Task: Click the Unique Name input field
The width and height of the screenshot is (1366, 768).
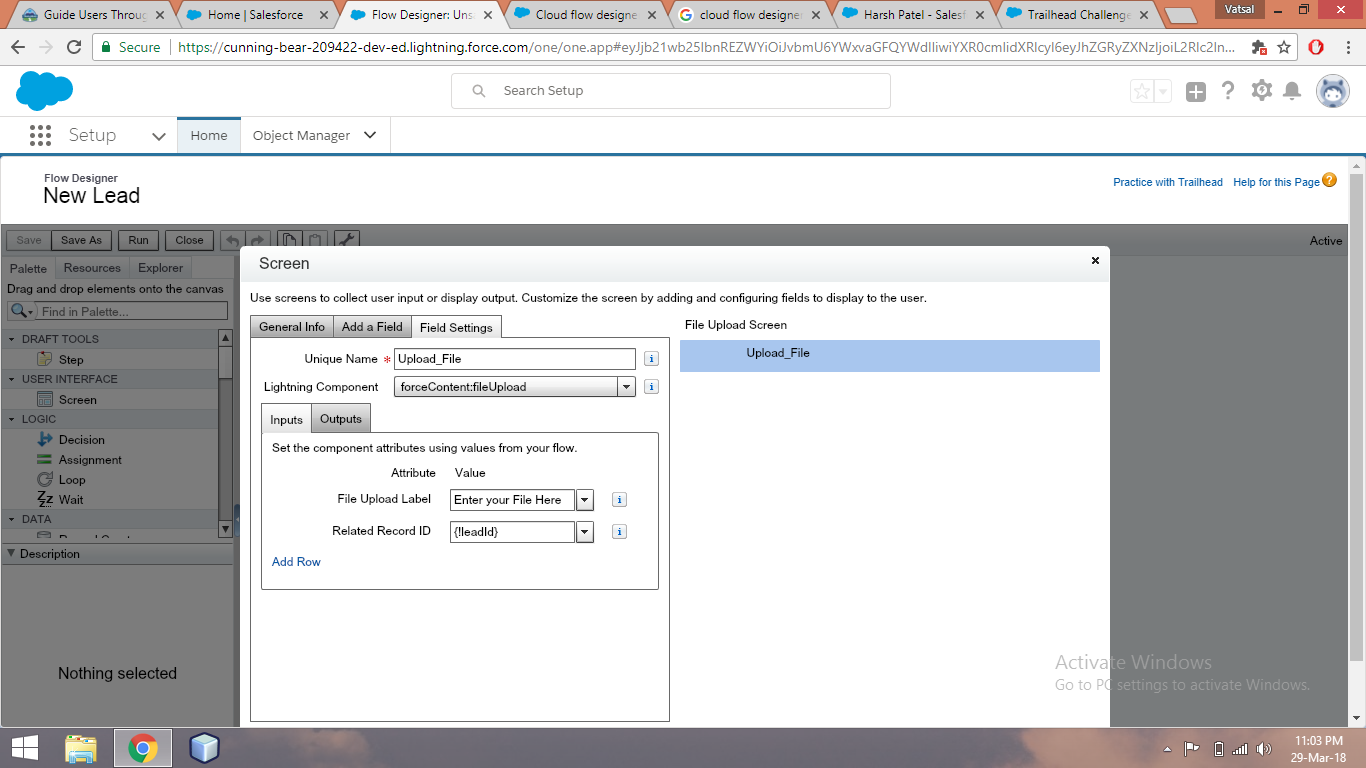Action: click(515, 359)
